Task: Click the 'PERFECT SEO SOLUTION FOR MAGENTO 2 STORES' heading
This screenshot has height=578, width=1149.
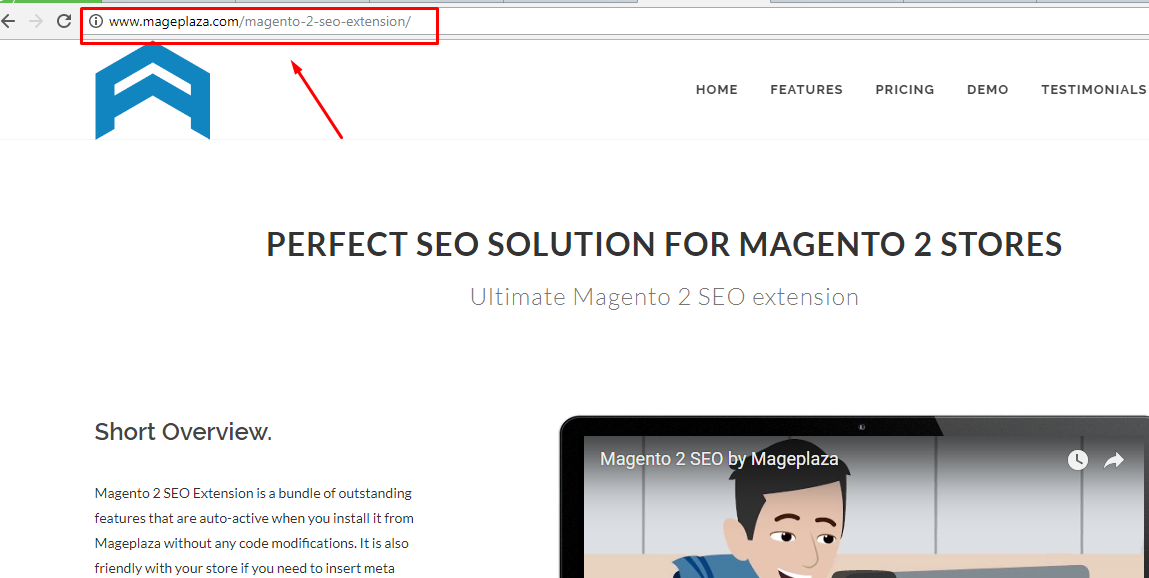Action: 664,244
